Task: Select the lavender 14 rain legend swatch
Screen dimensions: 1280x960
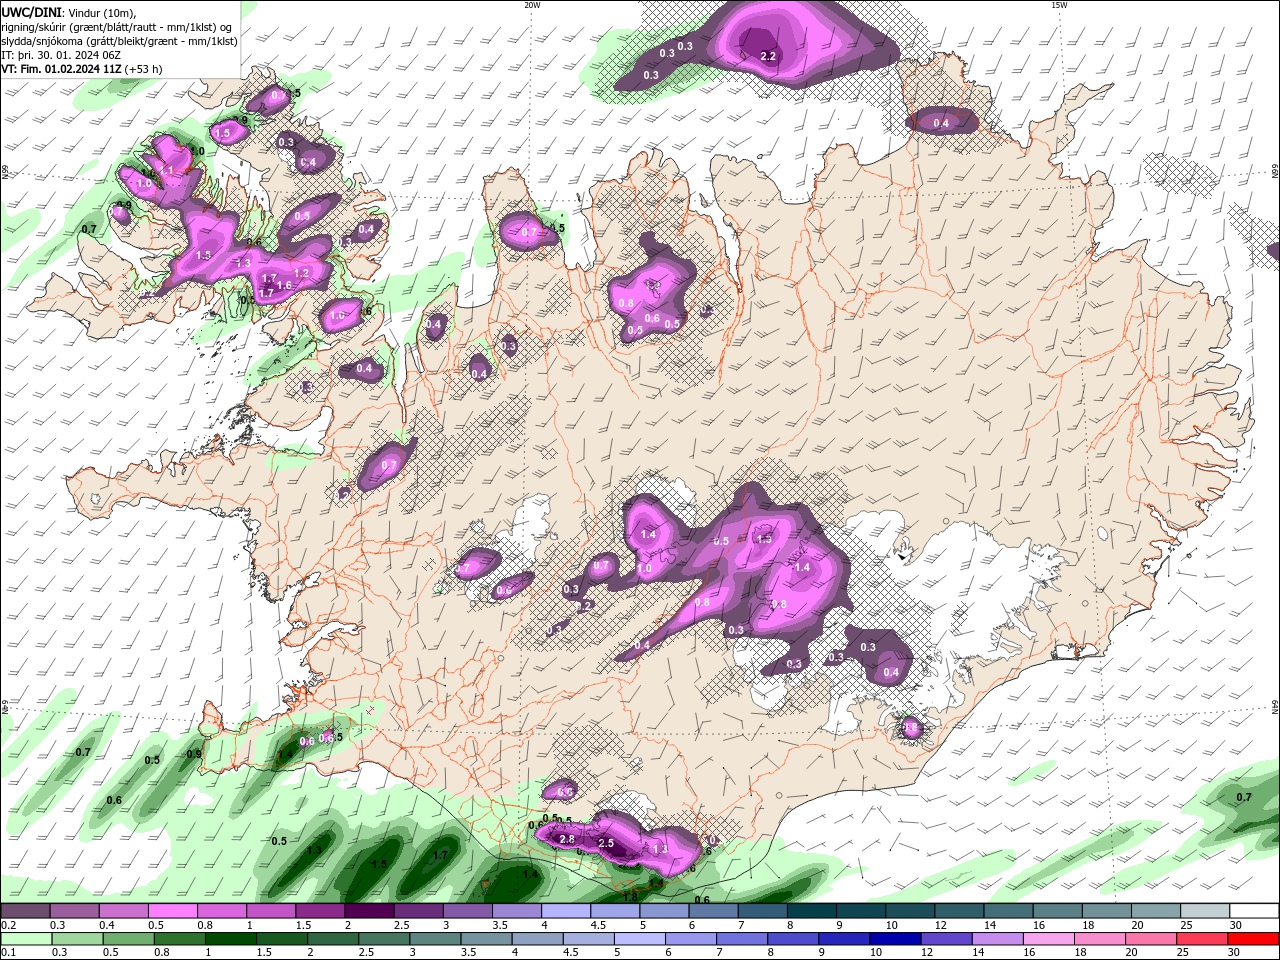Action: click(998, 939)
